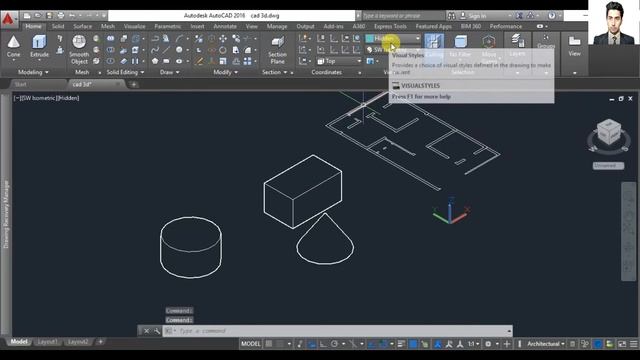Open the Hidden visual style dropdown
This screenshot has width=640, height=360.
click(393, 38)
